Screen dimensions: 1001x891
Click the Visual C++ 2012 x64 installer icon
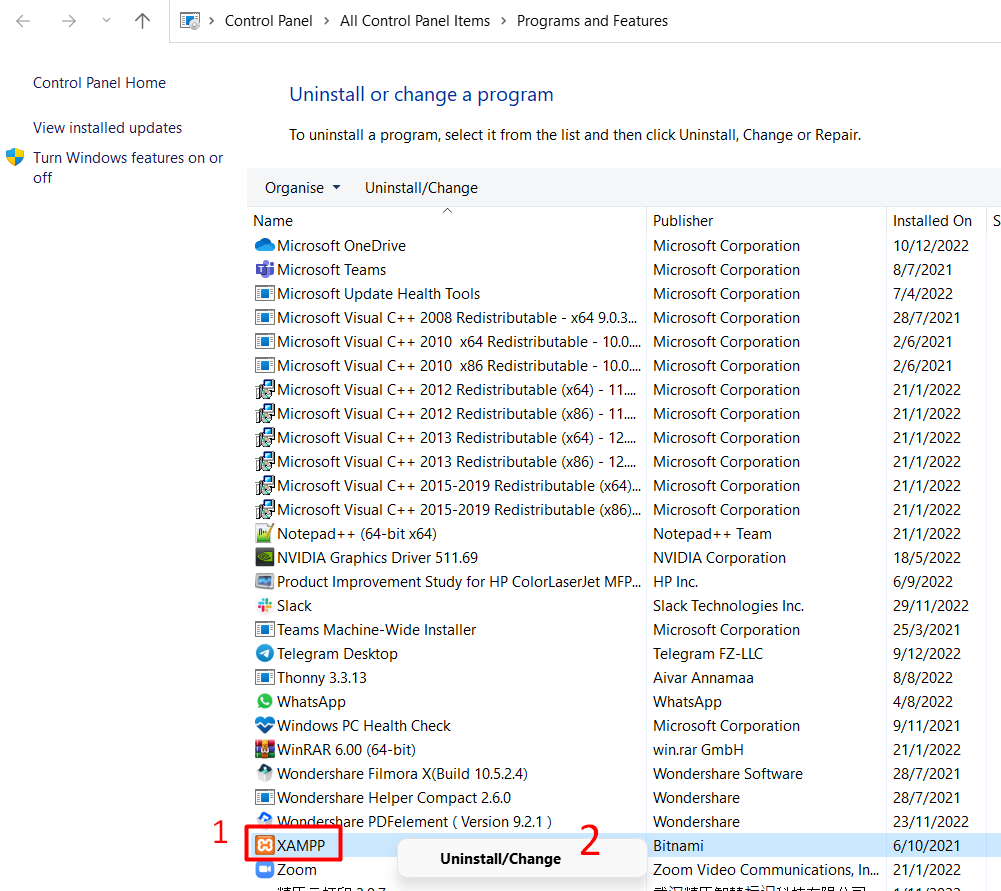click(x=264, y=389)
